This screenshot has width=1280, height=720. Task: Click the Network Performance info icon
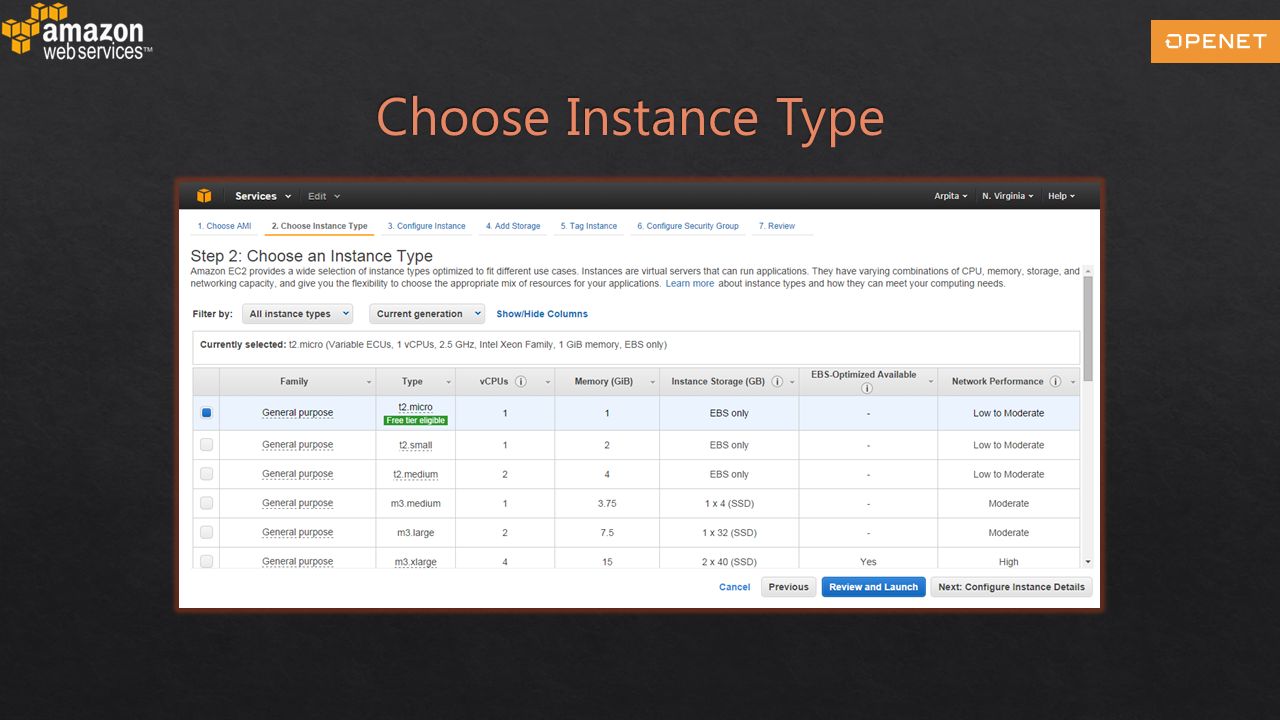tap(1055, 381)
